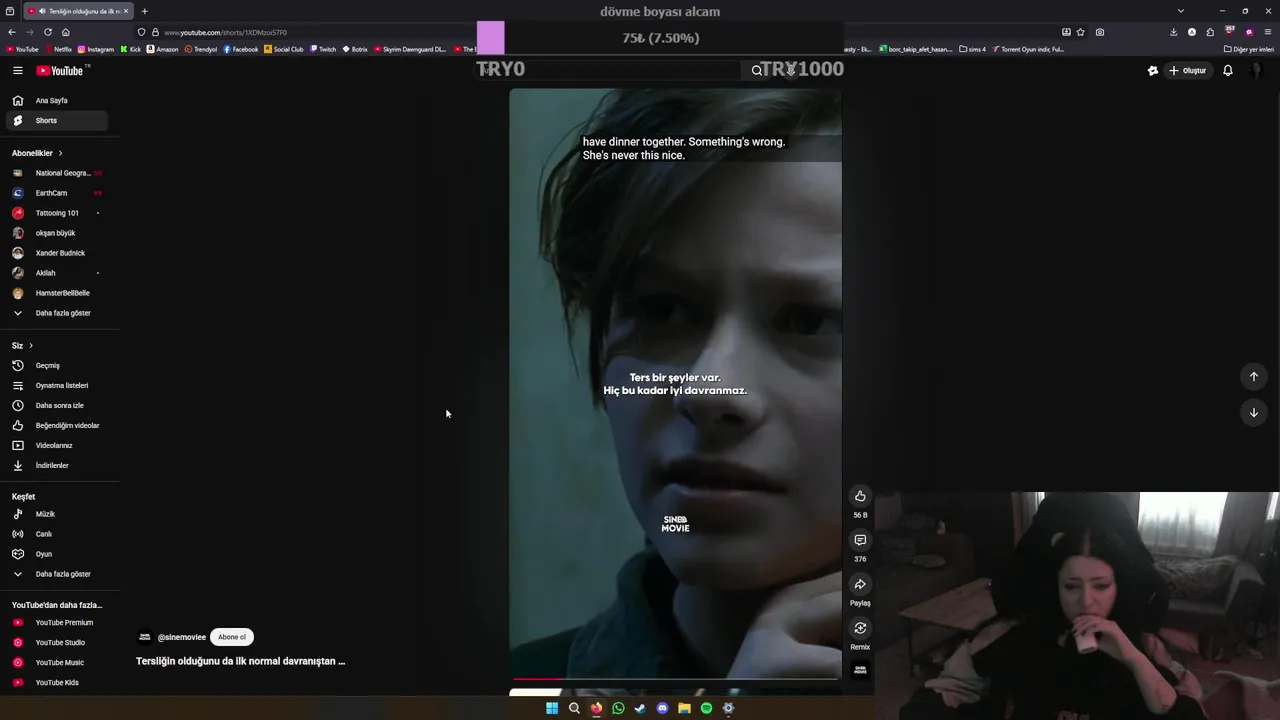1280x720 pixels.
Task: Expand the Siz section chevron
Action: pyautogui.click(x=31, y=345)
